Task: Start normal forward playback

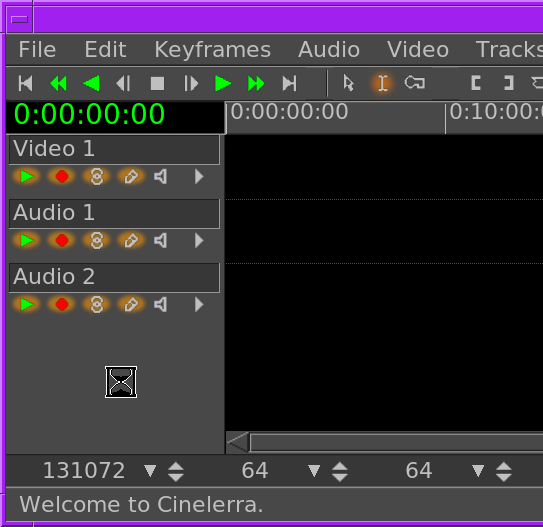Action: [223, 83]
